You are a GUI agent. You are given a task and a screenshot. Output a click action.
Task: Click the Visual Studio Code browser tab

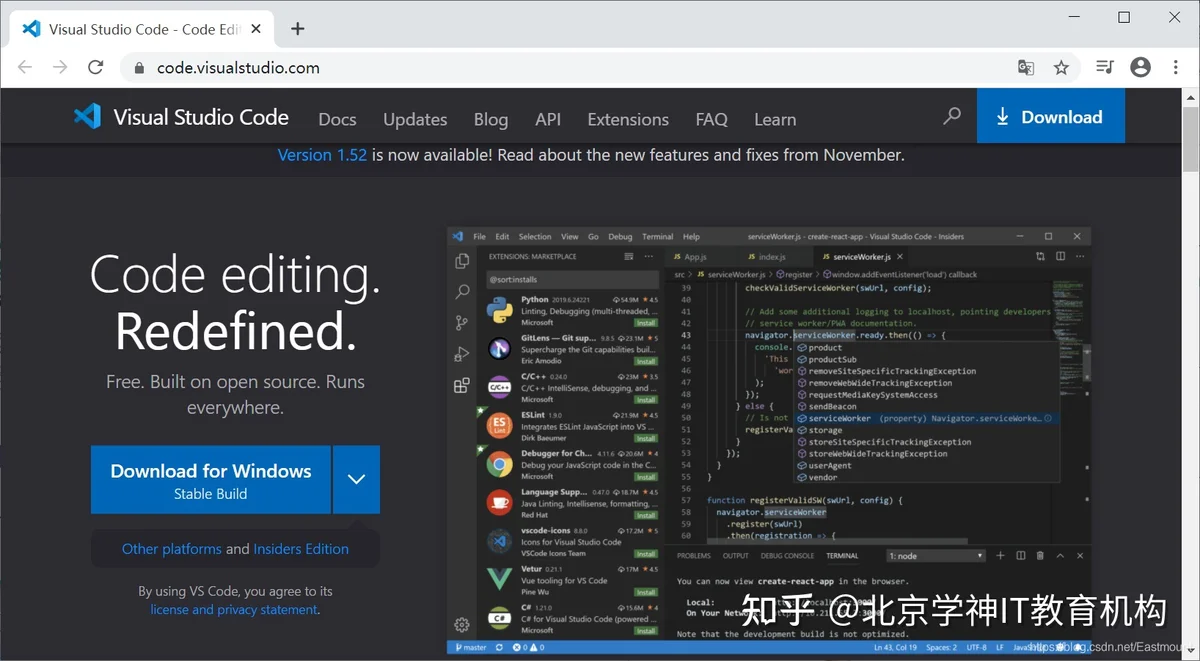[144, 29]
